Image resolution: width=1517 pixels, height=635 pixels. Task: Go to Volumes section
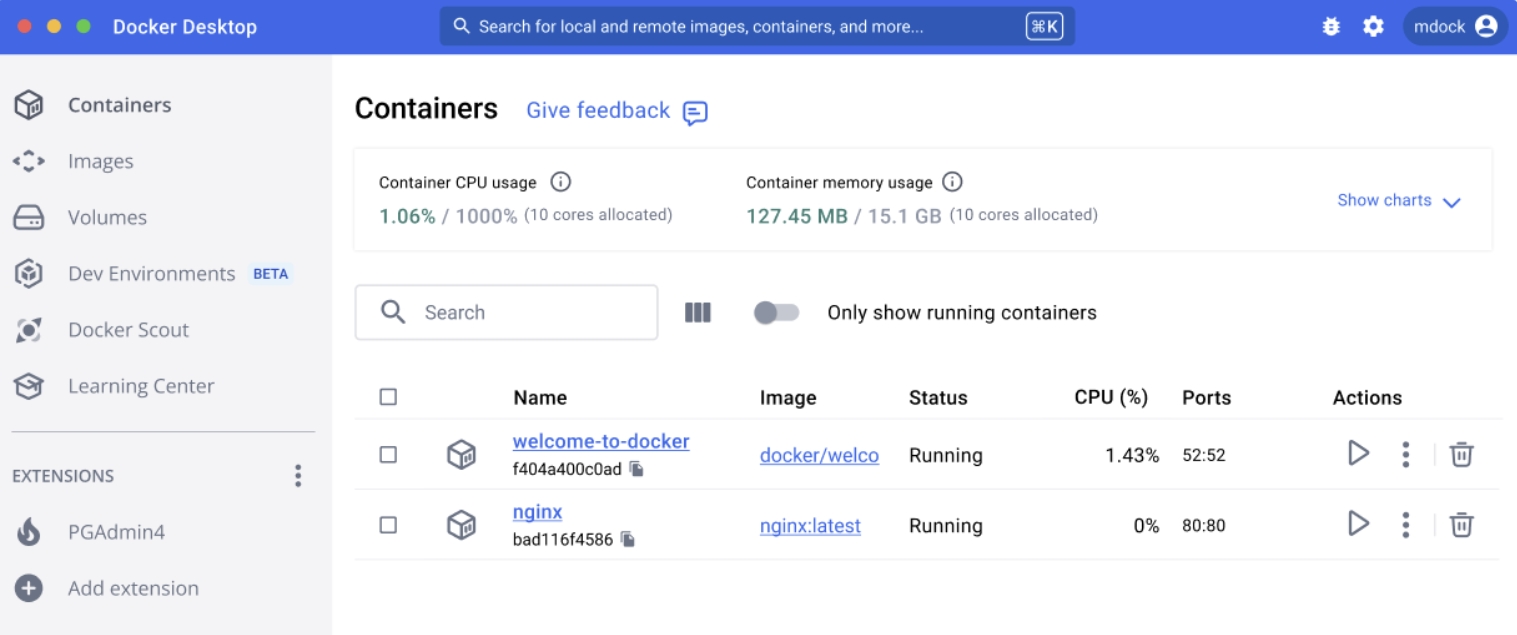107,217
